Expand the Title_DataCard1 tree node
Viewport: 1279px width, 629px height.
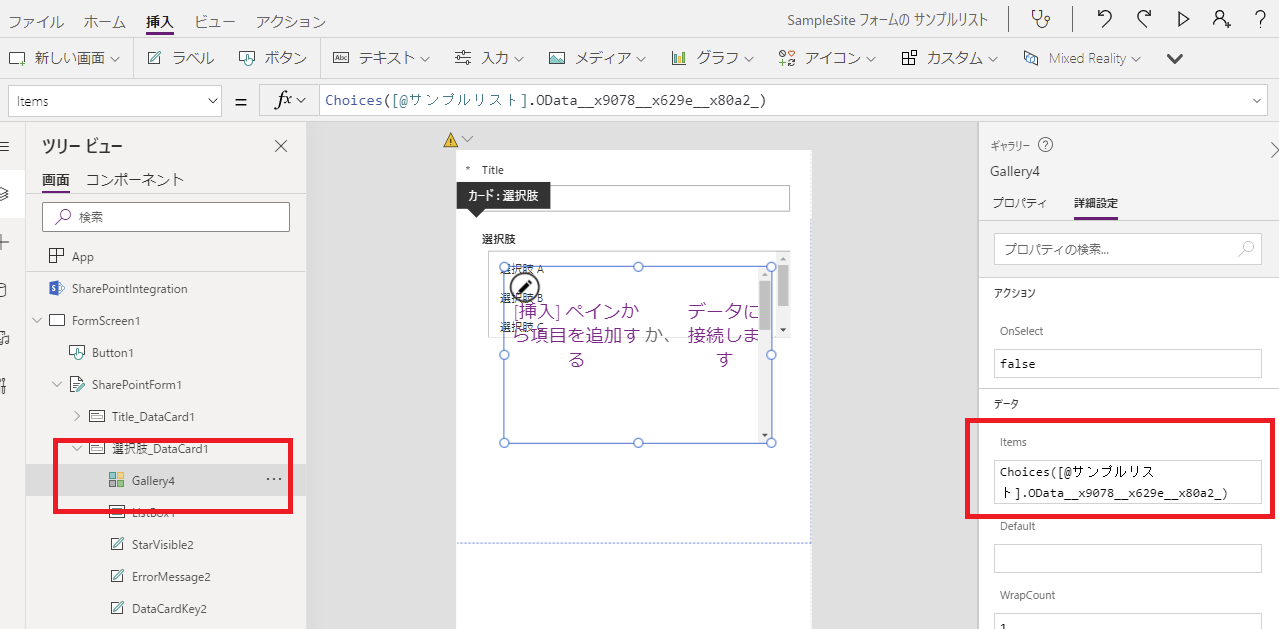pyautogui.click(x=78, y=416)
